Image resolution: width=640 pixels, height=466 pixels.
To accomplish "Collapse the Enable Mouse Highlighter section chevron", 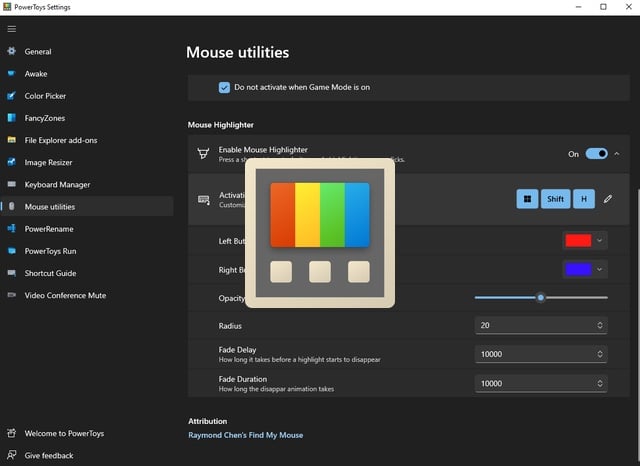I will (617, 154).
